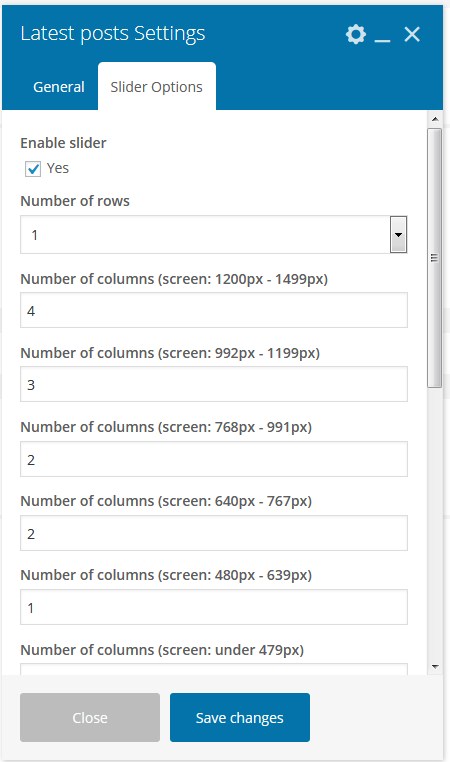Toggle the Enable slider Yes checkbox
The height and width of the screenshot is (762, 450).
pyautogui.click(x=33, y=169)
